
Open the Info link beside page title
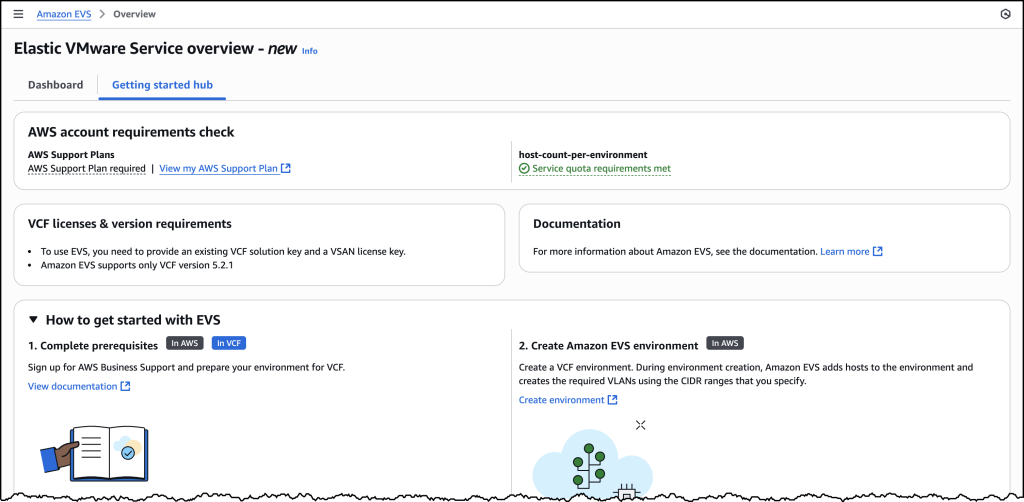(309, 51)
